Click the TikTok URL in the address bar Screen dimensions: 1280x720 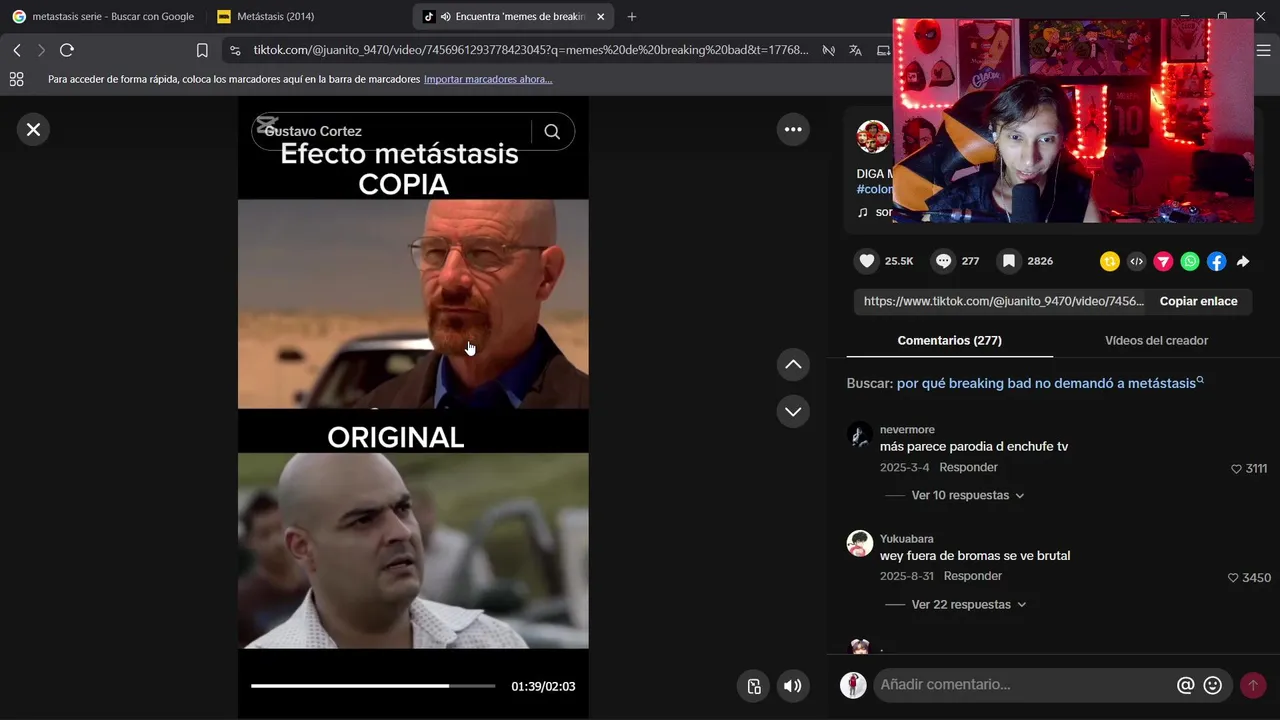coord(530,50)
